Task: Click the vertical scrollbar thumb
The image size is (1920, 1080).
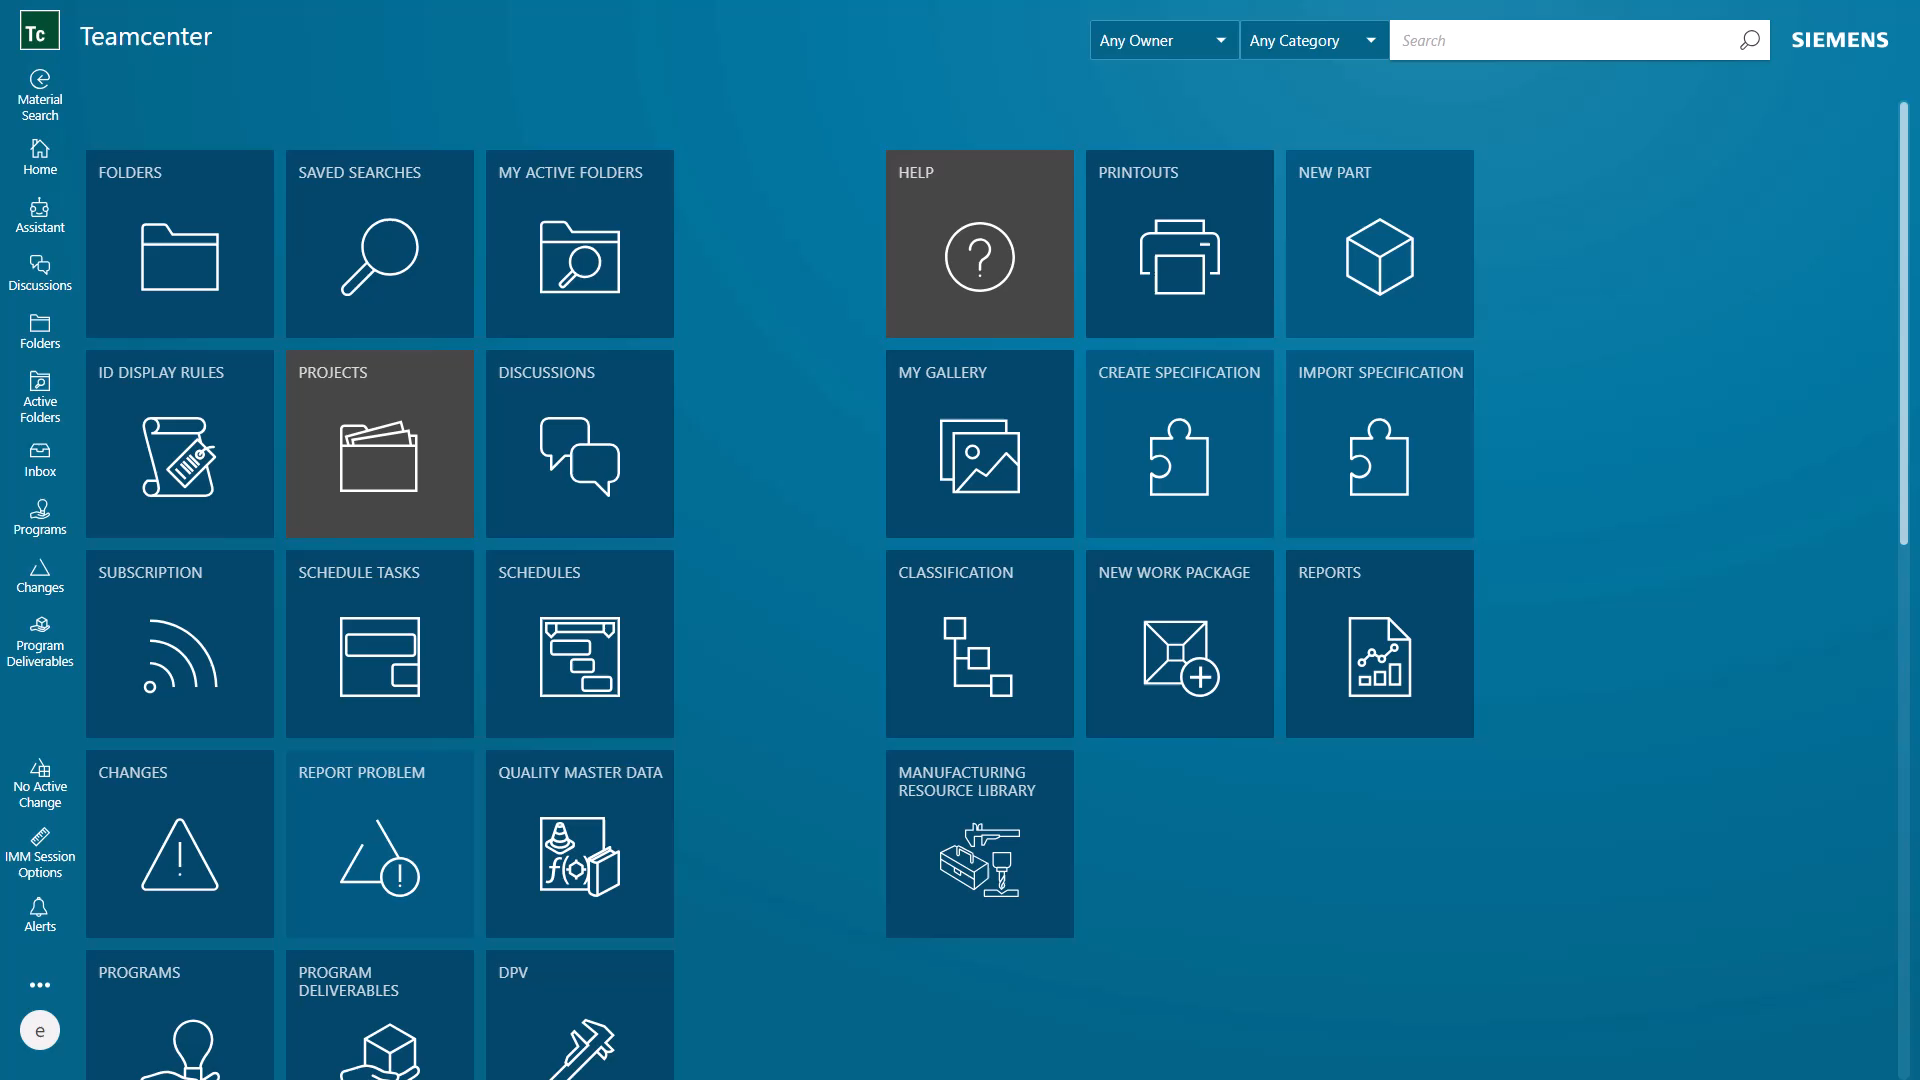Action: (x=1904, y=322)
